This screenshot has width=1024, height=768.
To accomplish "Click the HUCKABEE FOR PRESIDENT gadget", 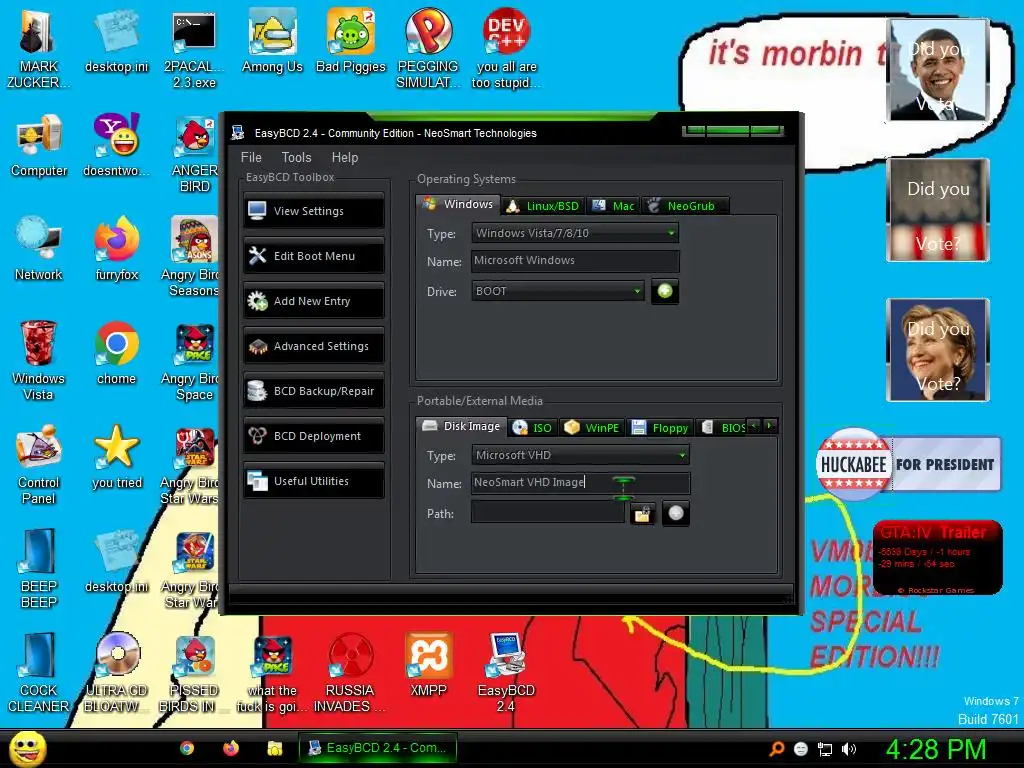I will (908, 464).
